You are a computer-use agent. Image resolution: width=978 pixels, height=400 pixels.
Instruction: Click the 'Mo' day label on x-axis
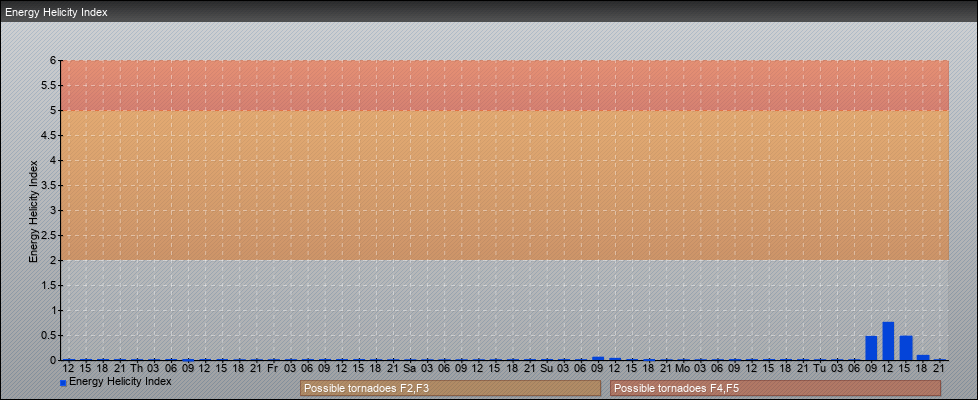pos(683,368)
